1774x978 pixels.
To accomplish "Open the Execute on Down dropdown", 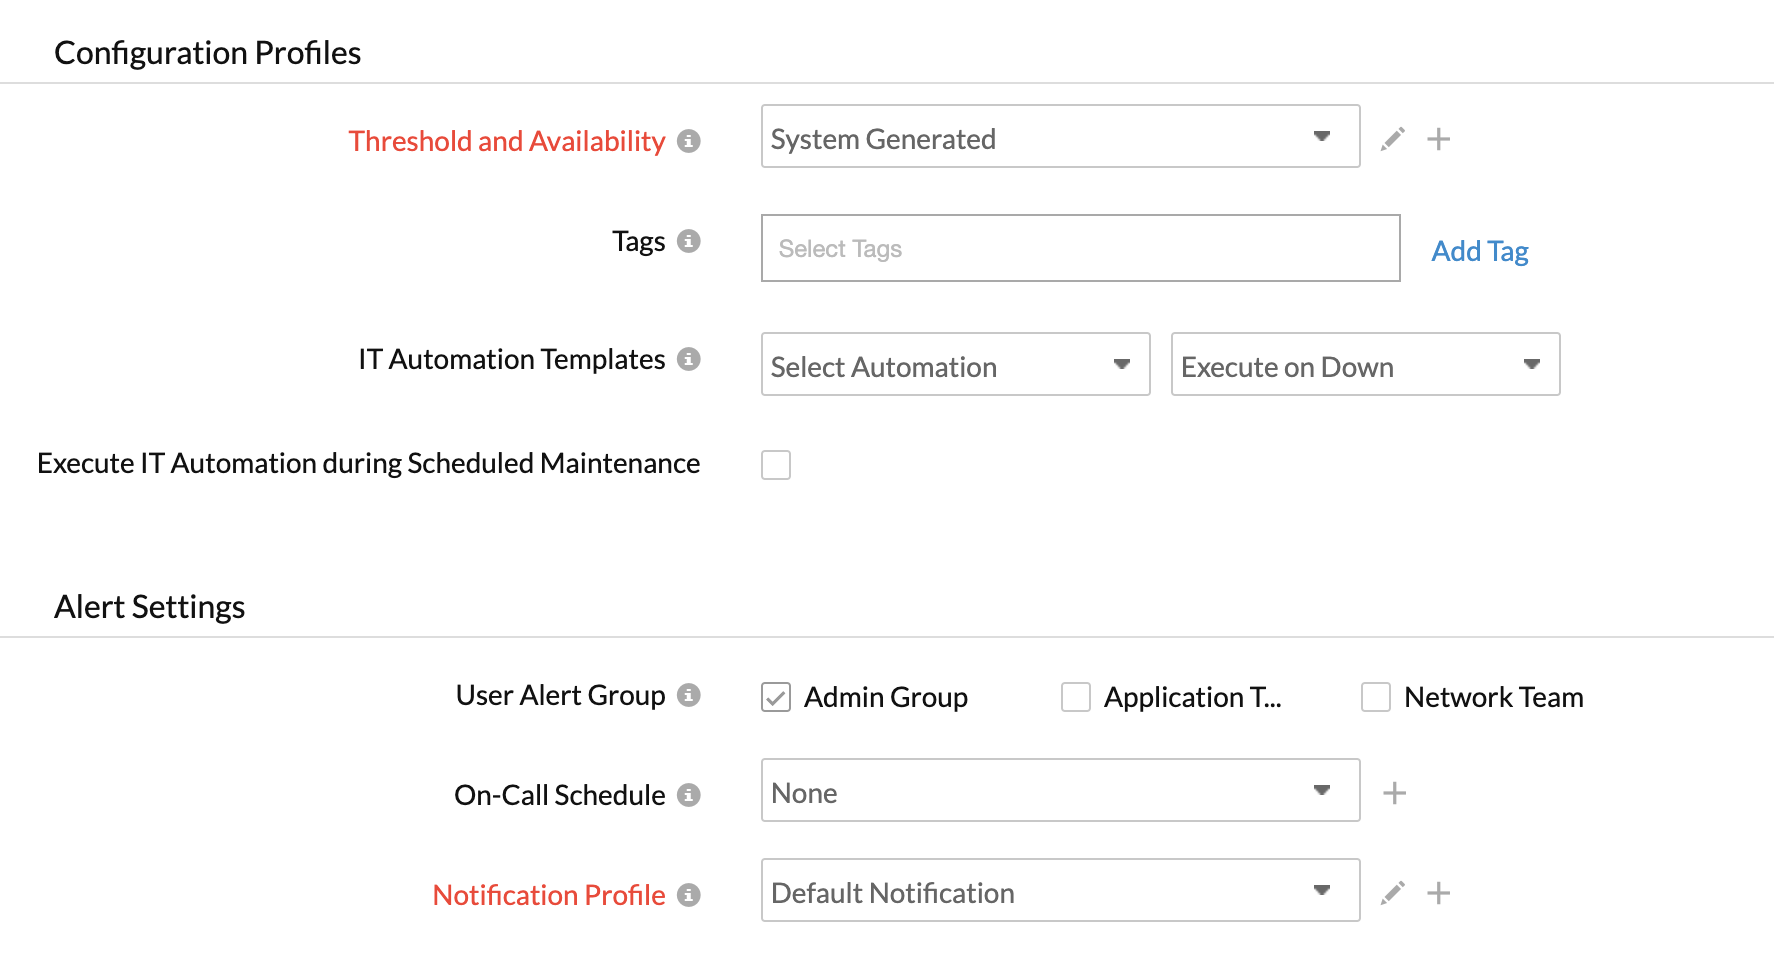I will [x=1365, y=365].
